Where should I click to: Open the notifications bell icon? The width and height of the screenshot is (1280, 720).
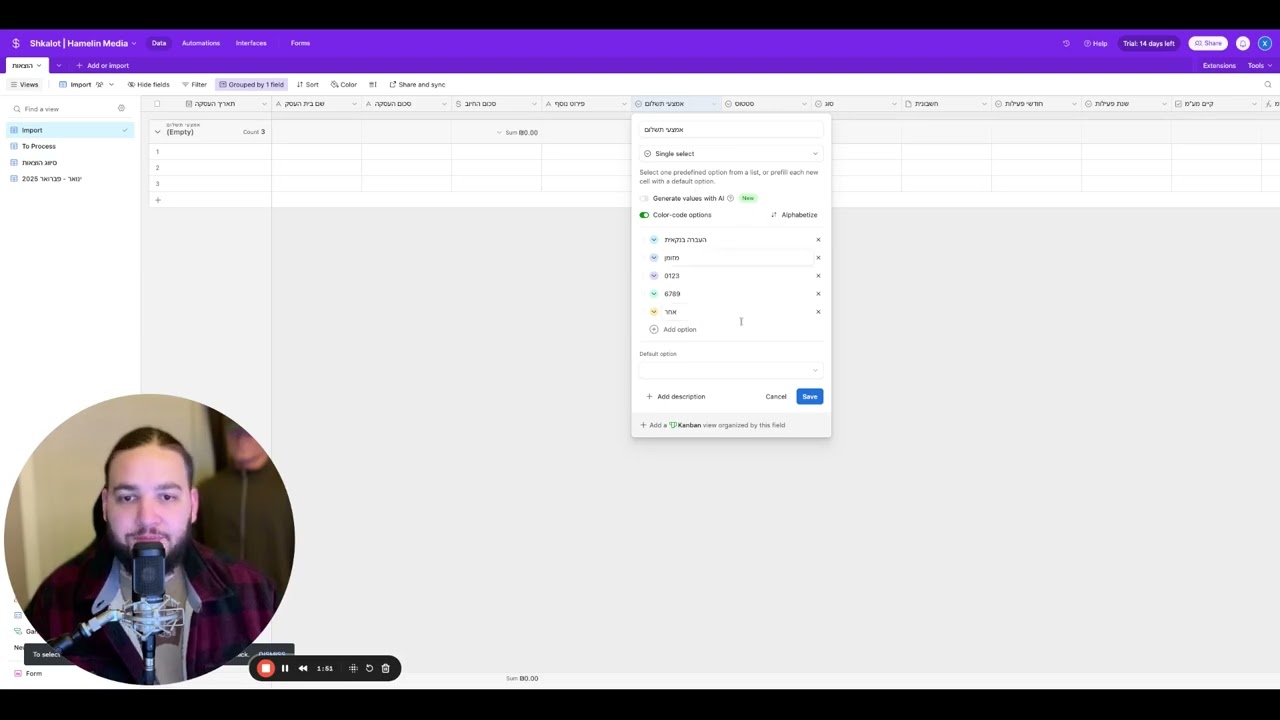1243,44
